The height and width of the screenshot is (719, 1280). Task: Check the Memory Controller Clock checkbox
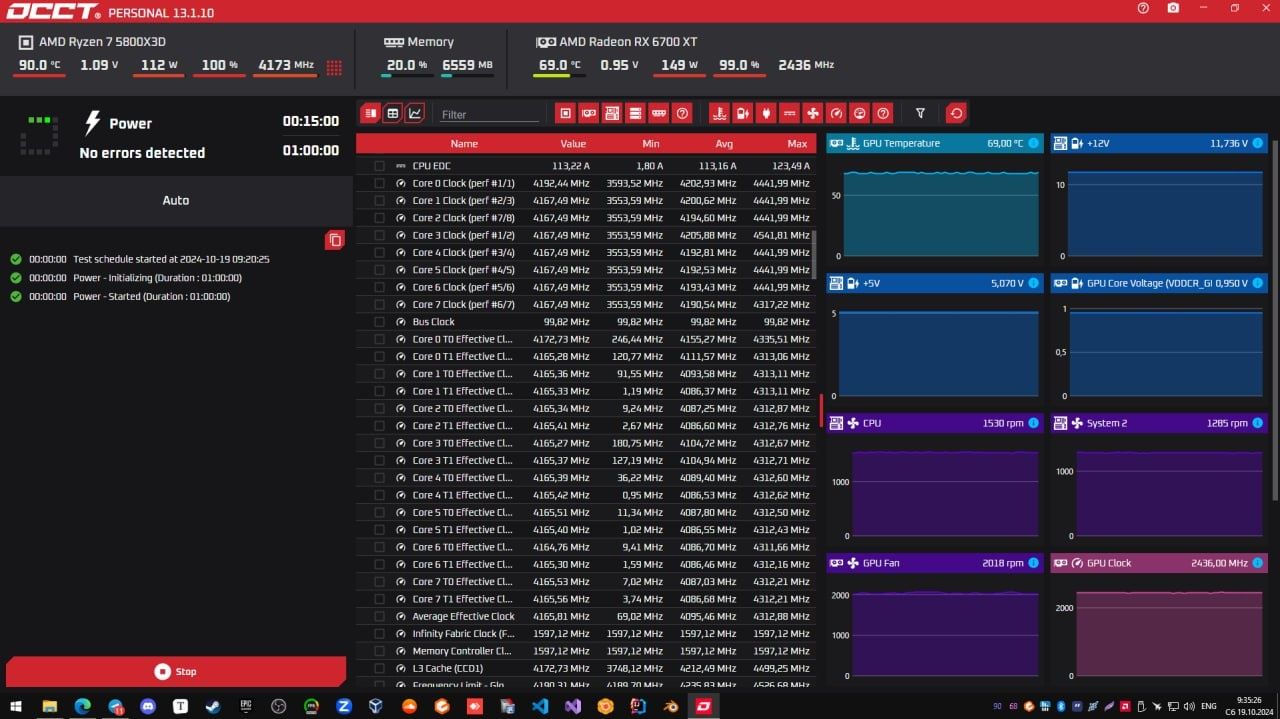pos(379,651)
